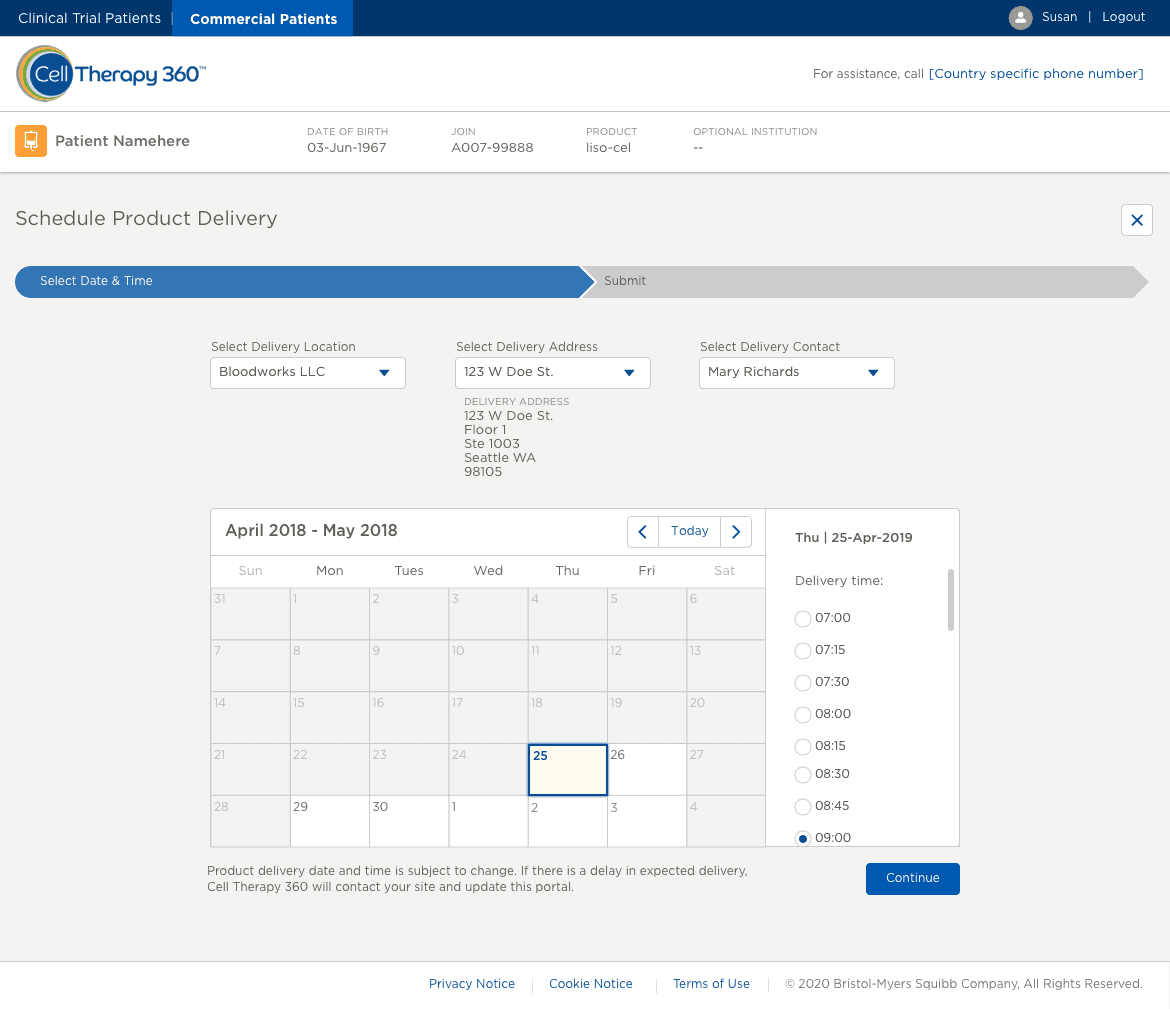Click the delivery time list scrollbar

[951, 600]
